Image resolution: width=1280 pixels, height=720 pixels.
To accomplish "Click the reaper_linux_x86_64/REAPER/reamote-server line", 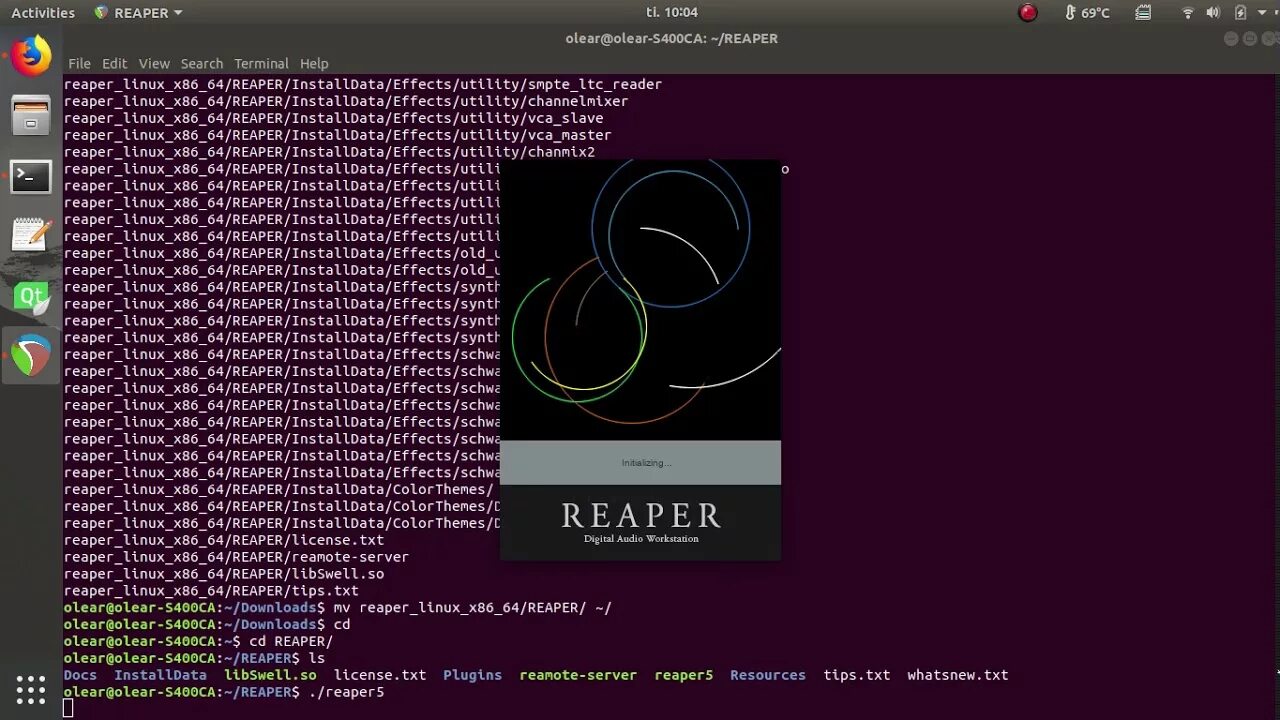I will click(236, 557).
